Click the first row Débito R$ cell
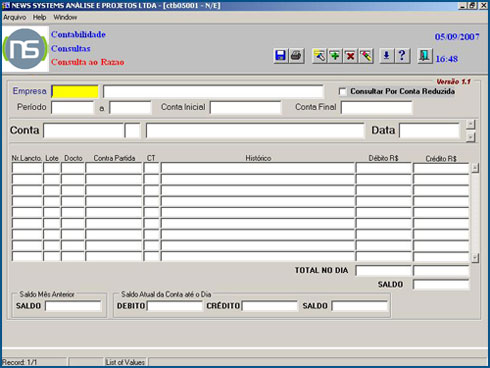Image resolution: width=490 pixels, height=368 pixels. coord(384,168)
